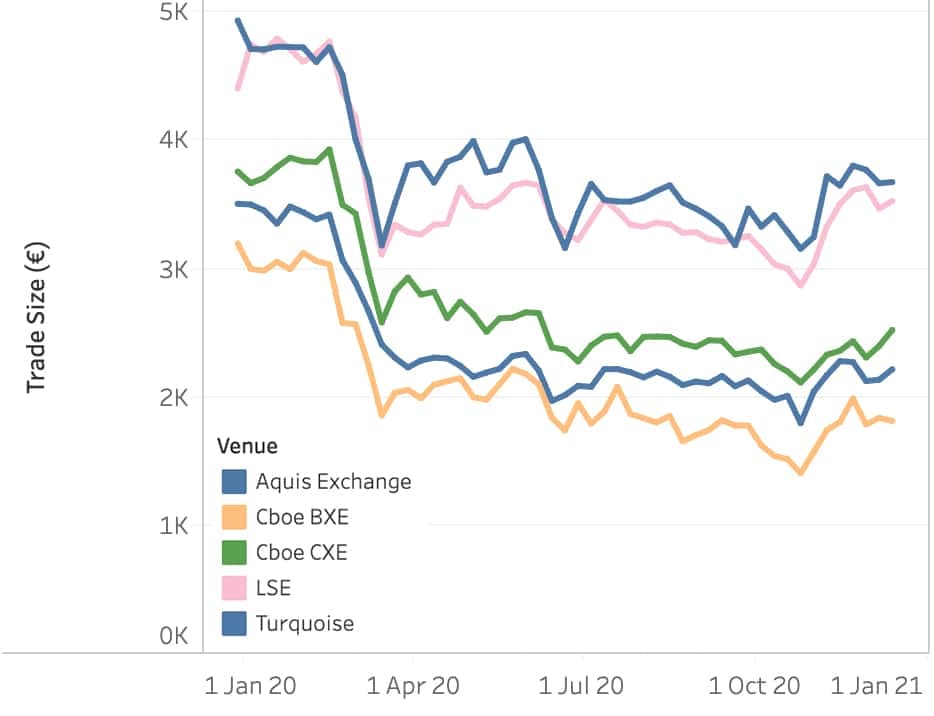The image size is (934, 716).
Task: Click the Venue legend title
Action: pos(249,445)
